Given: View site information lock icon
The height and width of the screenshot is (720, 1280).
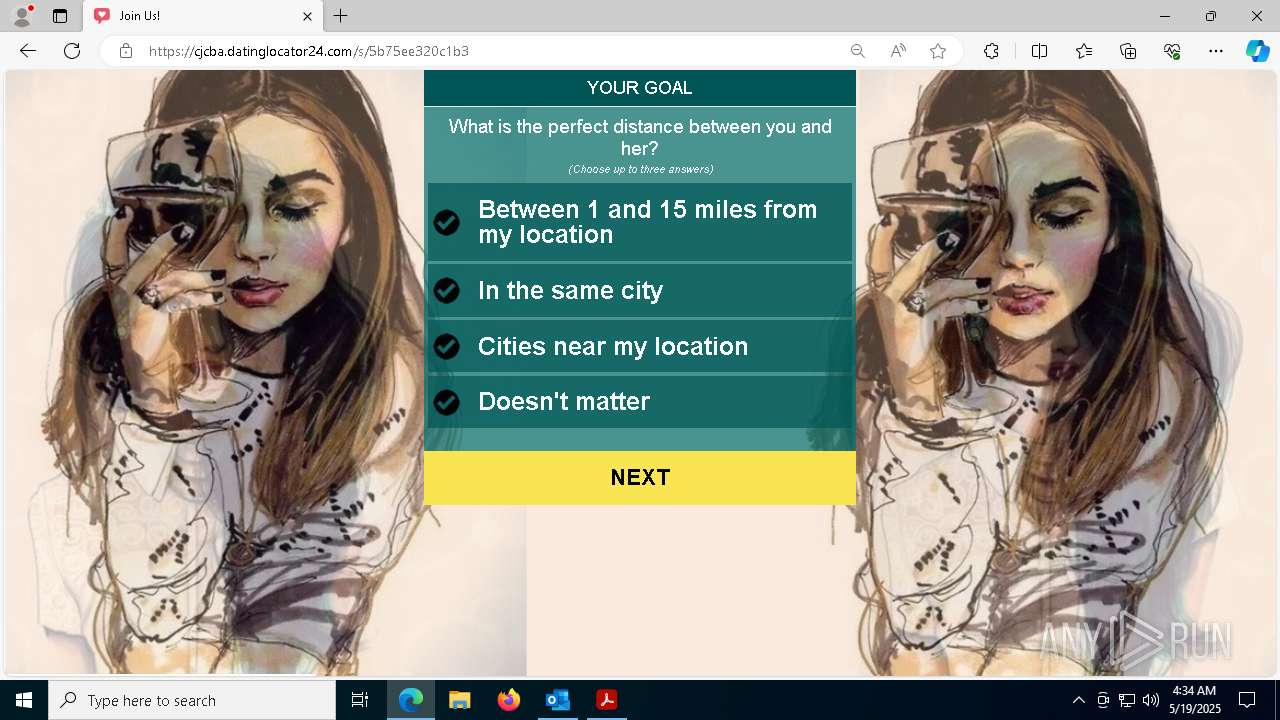Looking at the screenshot, I should coord(126,51).
